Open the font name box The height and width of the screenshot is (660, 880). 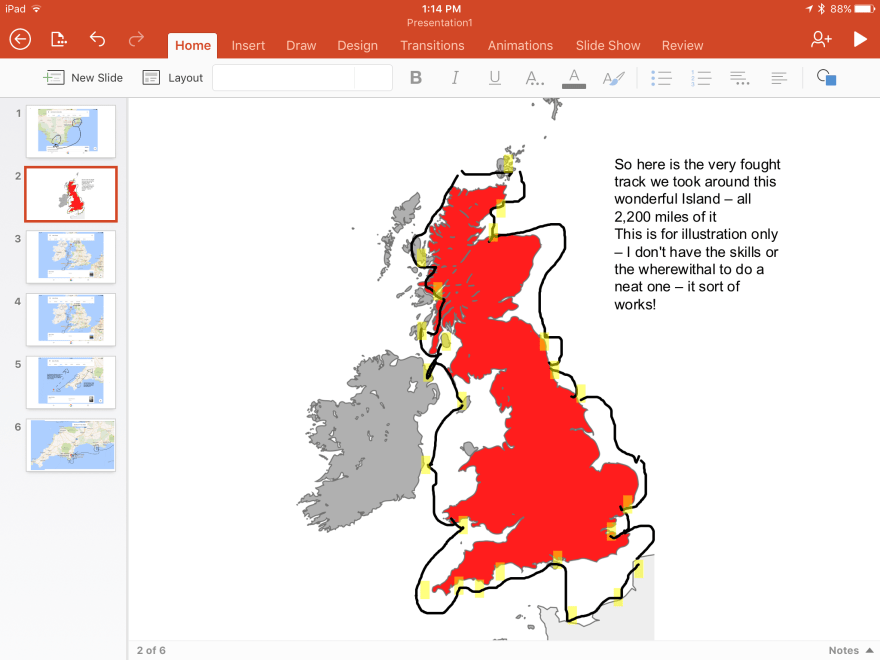click(283, 78)
